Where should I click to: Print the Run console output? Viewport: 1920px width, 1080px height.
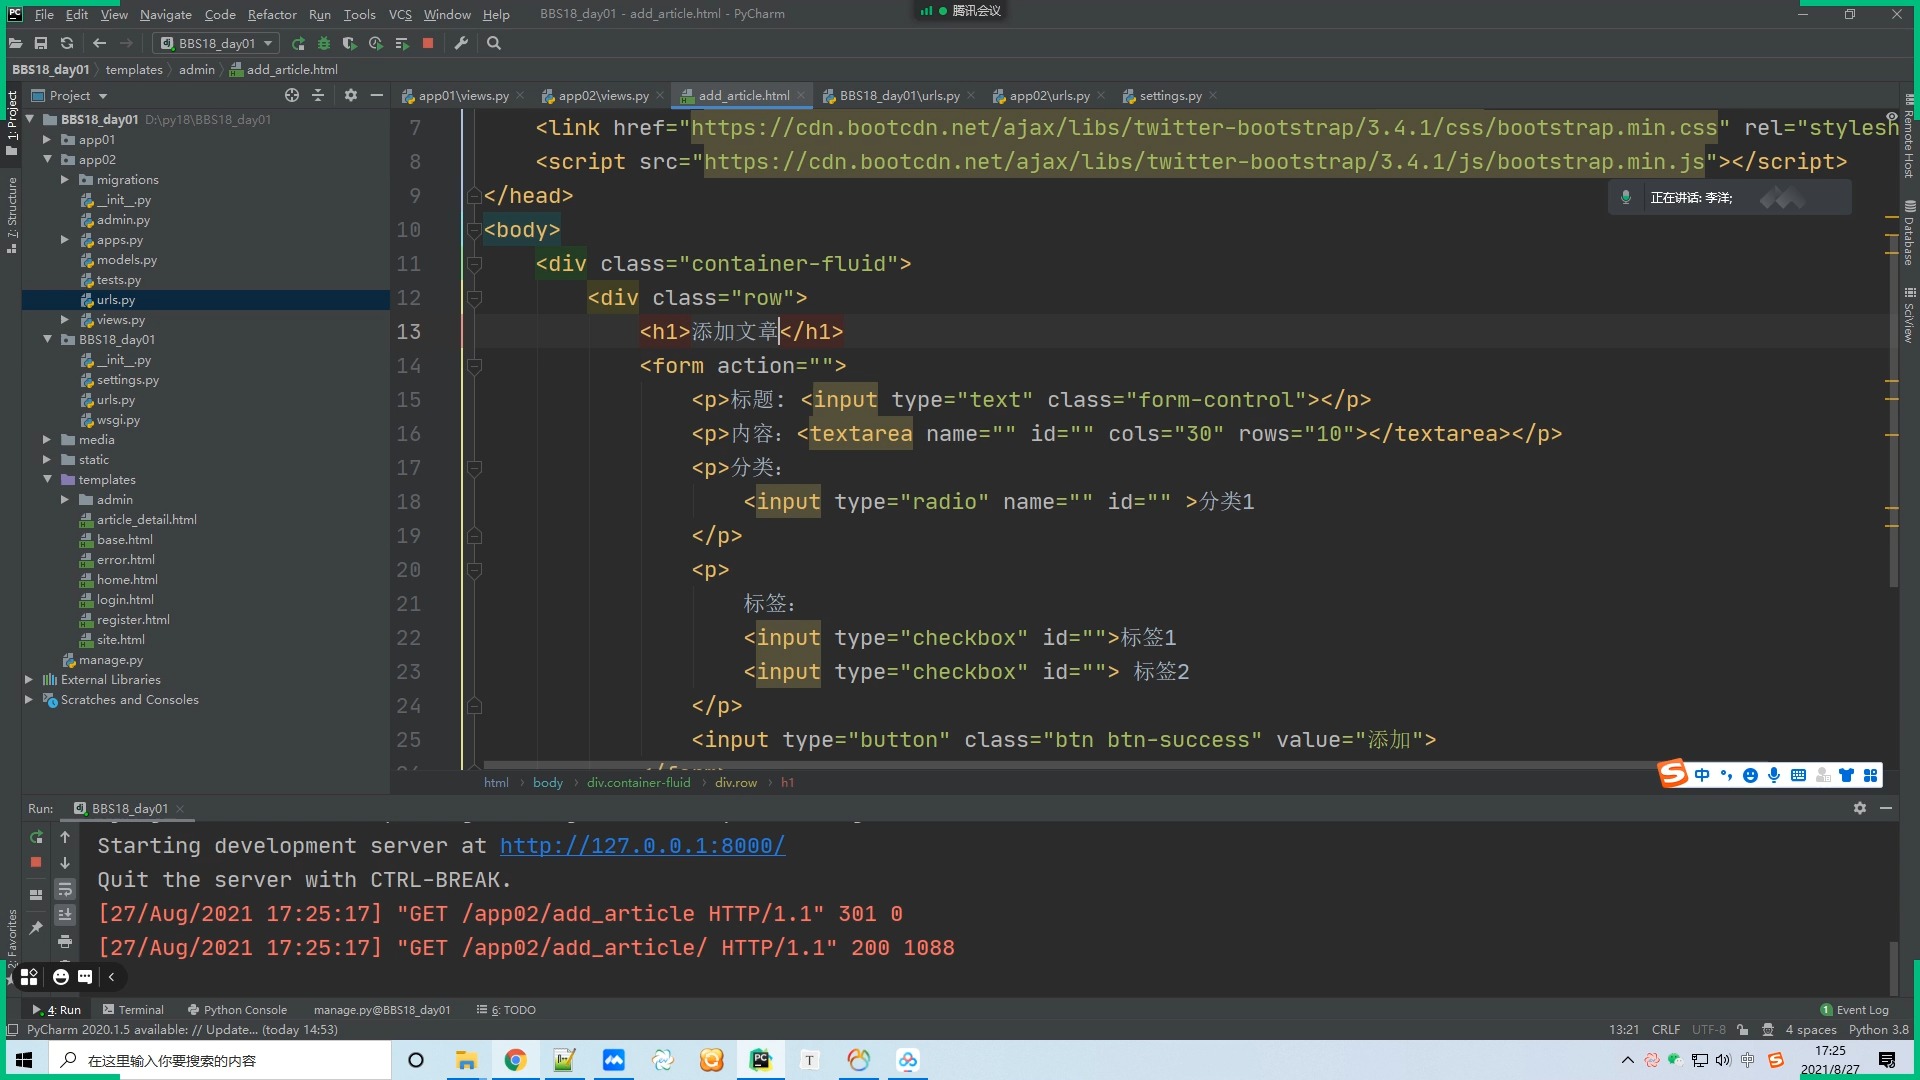click(65, 941)
